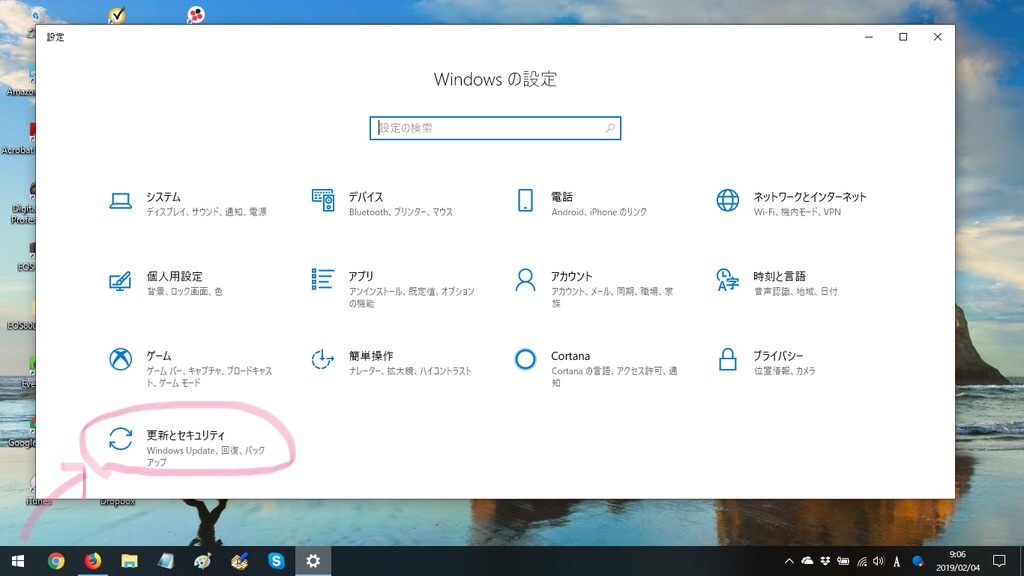Open the Wi-Fi network tray icon
This screenshot has height=576, width=1024.
click(861, 561)
